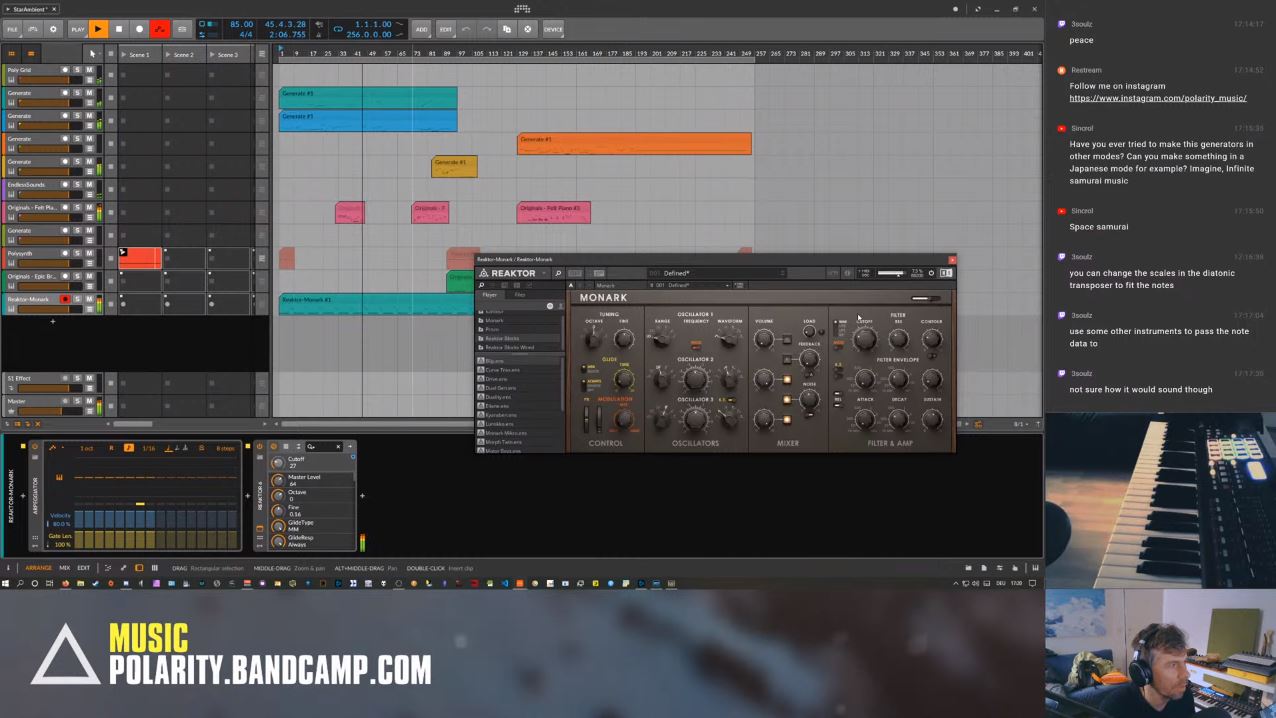Toggle the Arpeggiator device power icon

coord(35,447)
